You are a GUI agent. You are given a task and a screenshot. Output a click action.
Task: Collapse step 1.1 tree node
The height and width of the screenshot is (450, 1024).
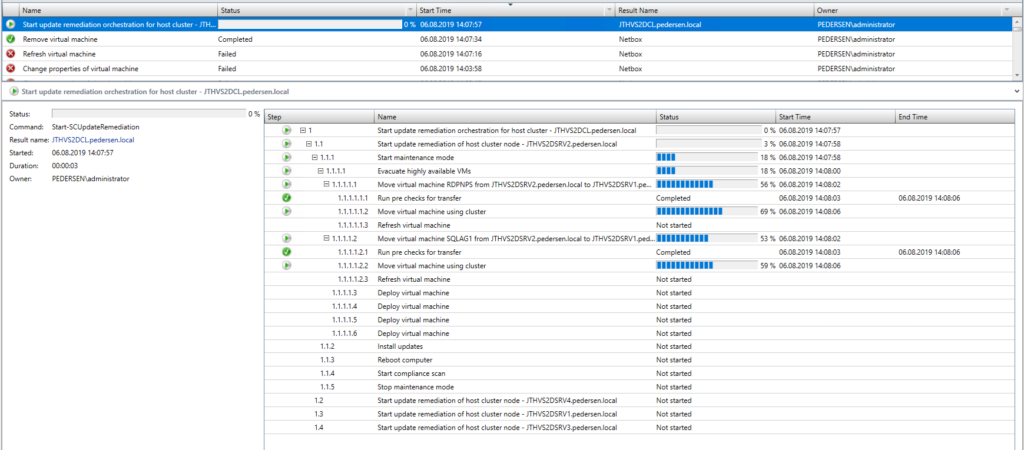coord(309,144)
